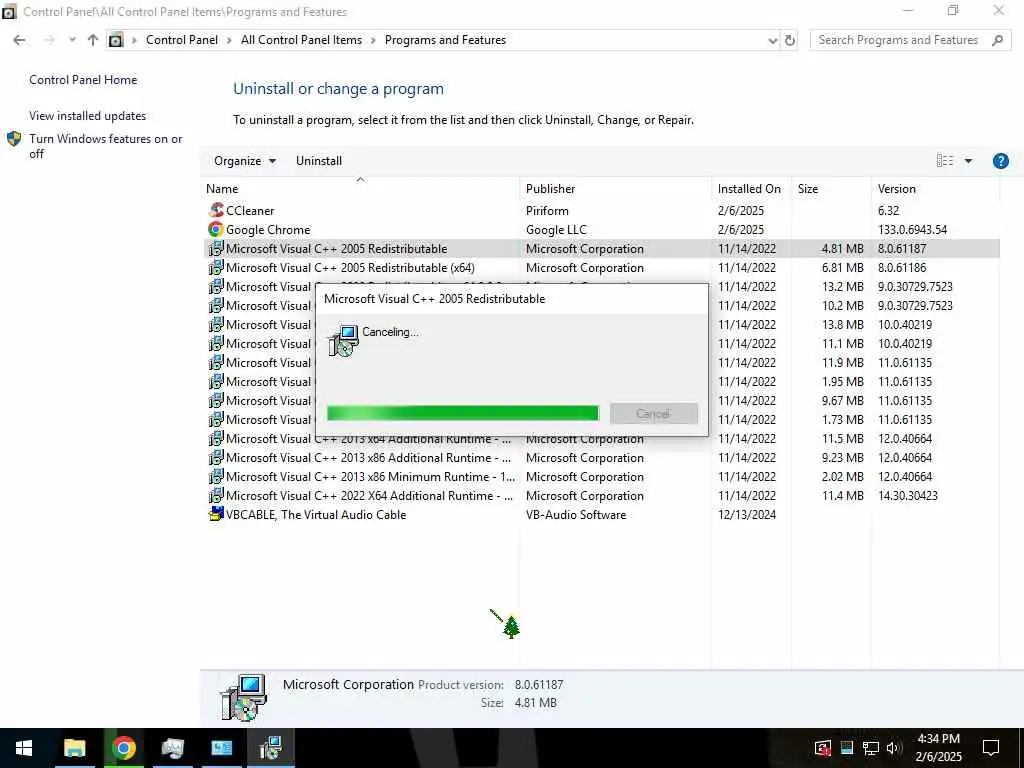Click version 133.0.6943.54
This screenshot has height=768, width=1024.
(912, 229)
